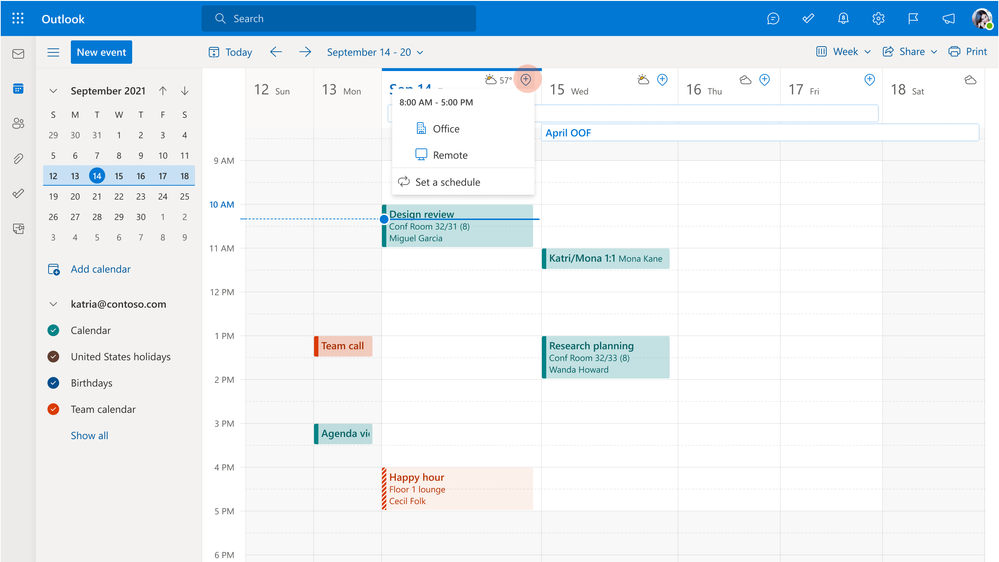Viewport: 999px width, 562px height.
Task: Open the Week view dropdown
Action: [x=843, y=52]
